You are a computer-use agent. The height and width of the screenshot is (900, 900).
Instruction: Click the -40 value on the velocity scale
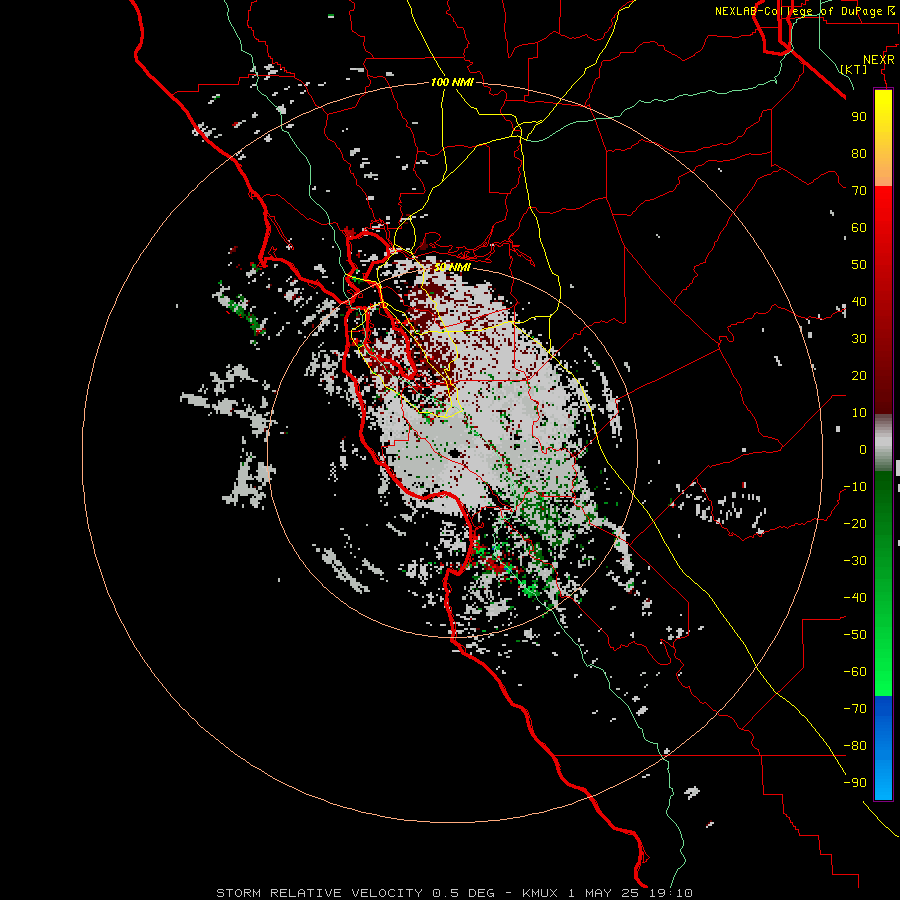(855, 598)
